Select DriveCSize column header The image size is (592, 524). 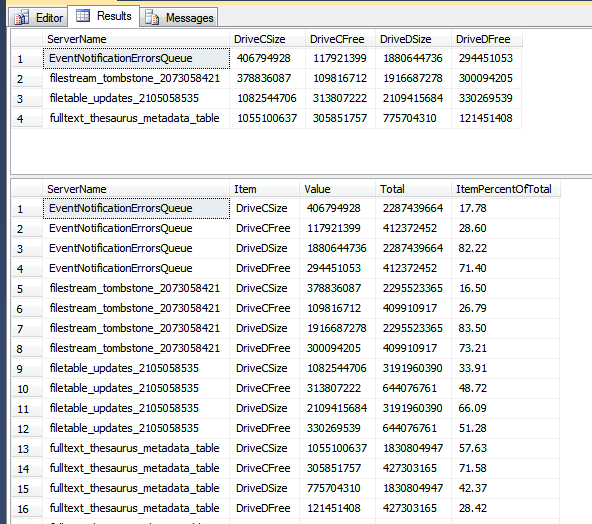pos(267,39)
